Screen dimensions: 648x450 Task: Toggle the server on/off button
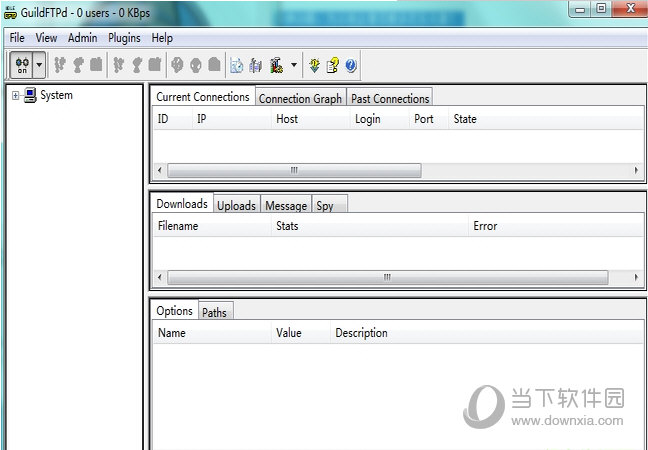point(22,65)
